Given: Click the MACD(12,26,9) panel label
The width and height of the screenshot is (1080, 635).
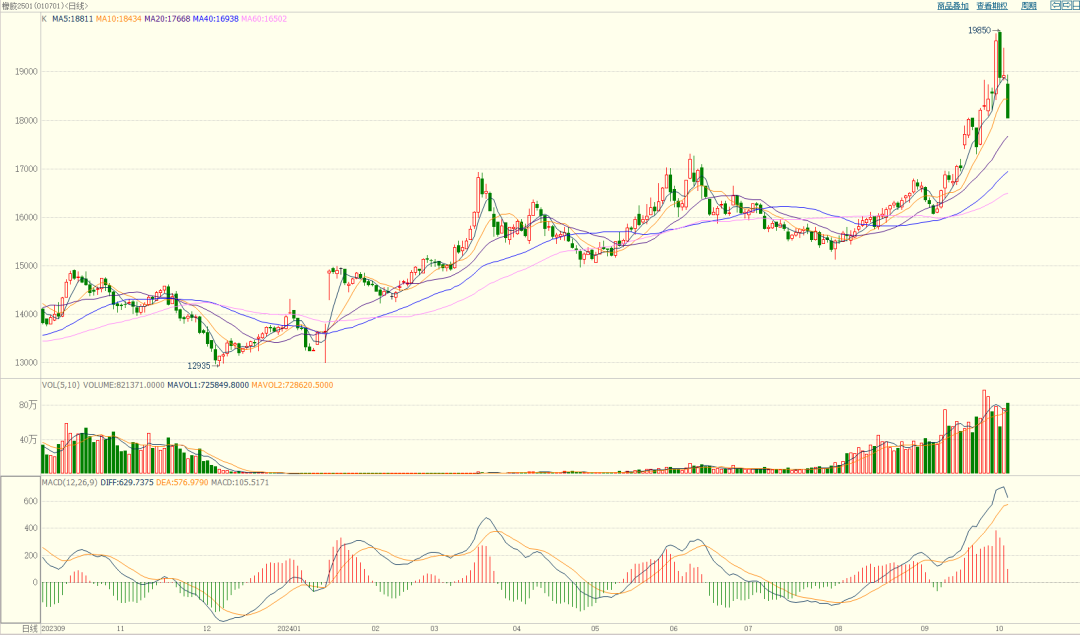Looking at the screenshot, I should pos(67,483).
